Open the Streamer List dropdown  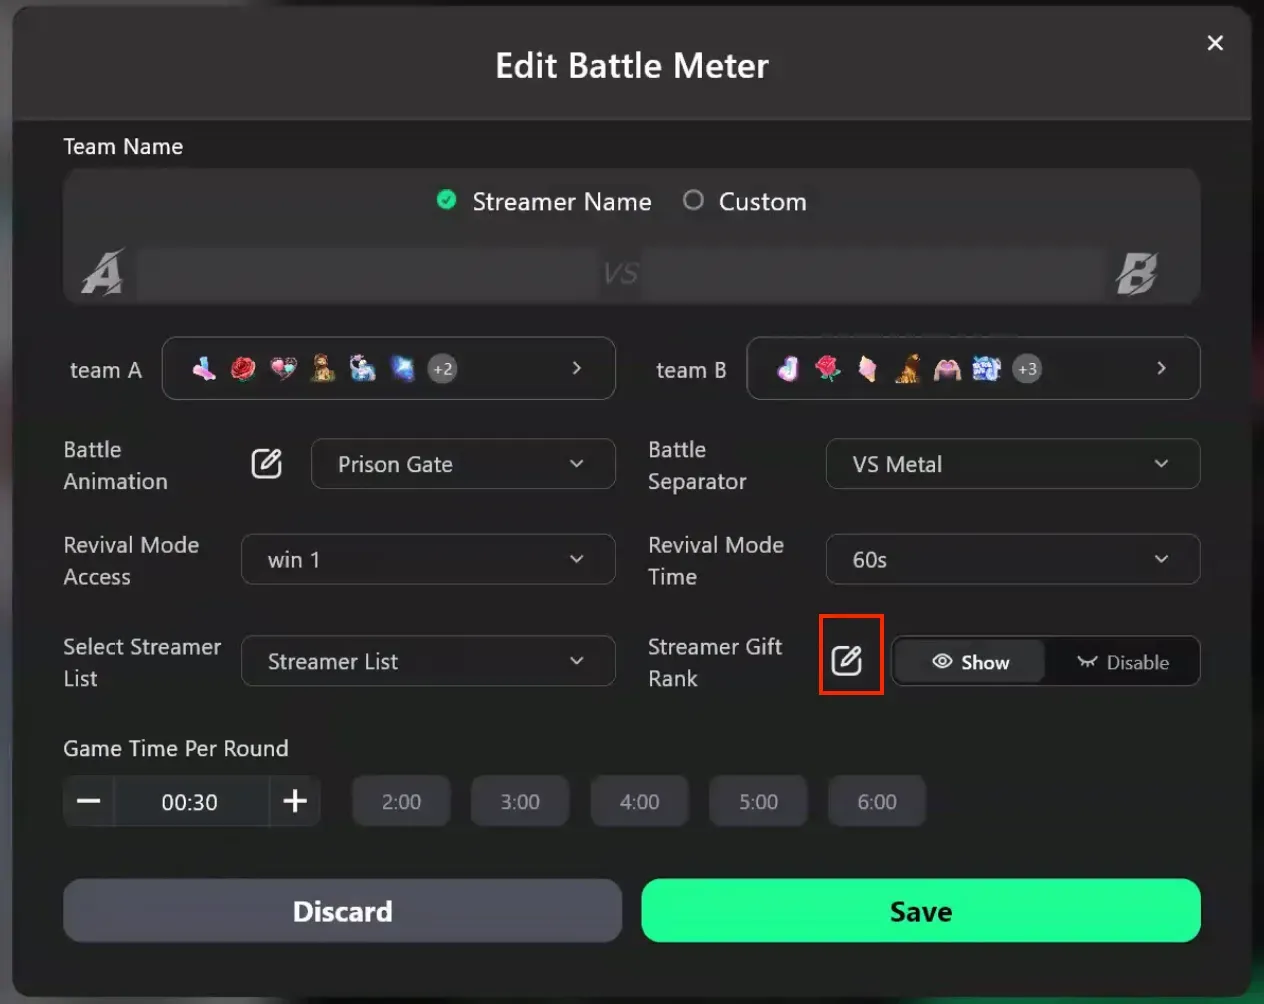pyautogui.click(x=428, y=661)
